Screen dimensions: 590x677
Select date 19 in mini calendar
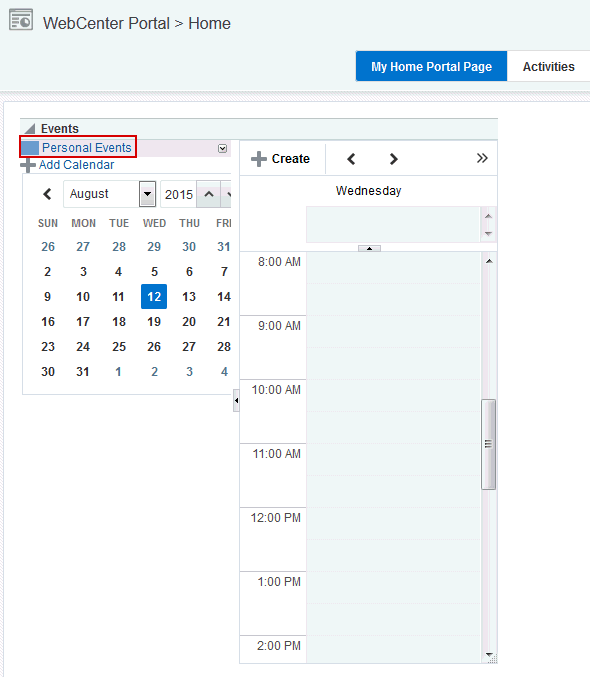(154, 322)
